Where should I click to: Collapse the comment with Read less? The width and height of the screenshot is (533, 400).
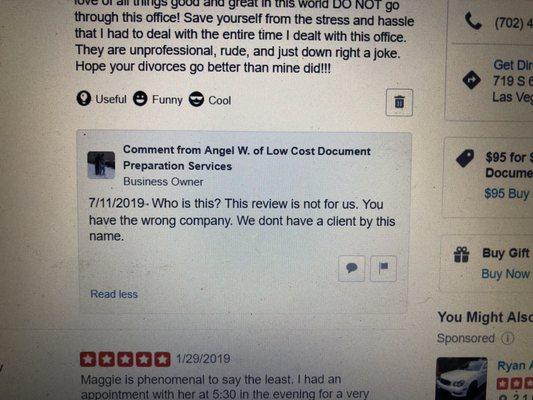tap(114, 294)
